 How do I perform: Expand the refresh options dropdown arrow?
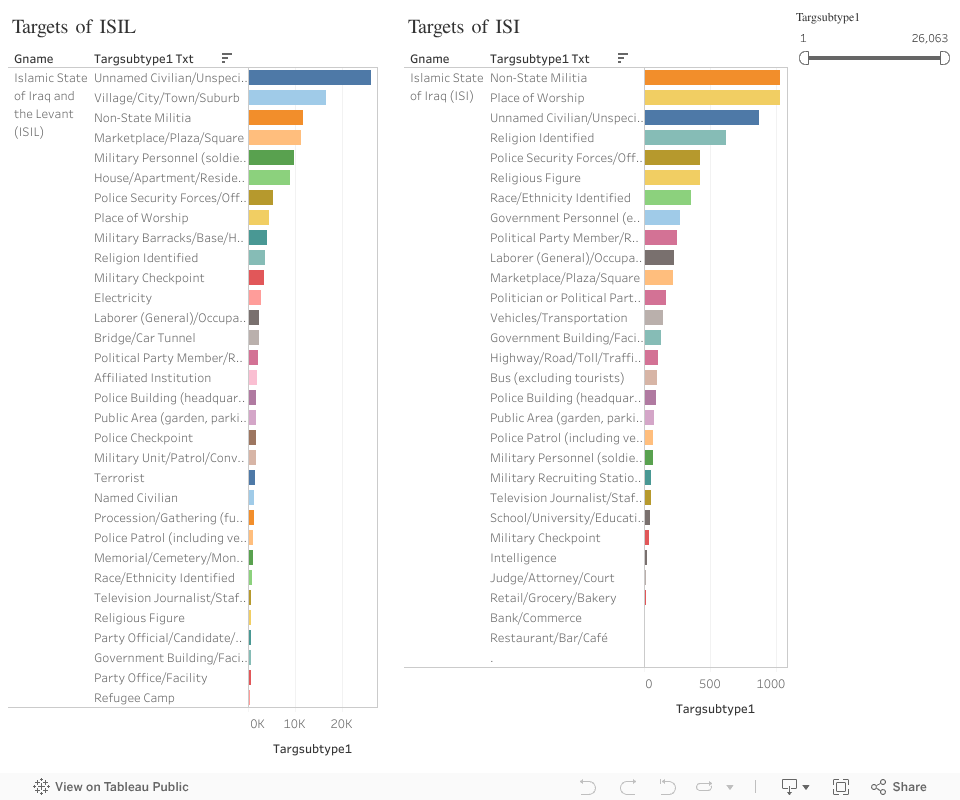(x=730, y=787)
